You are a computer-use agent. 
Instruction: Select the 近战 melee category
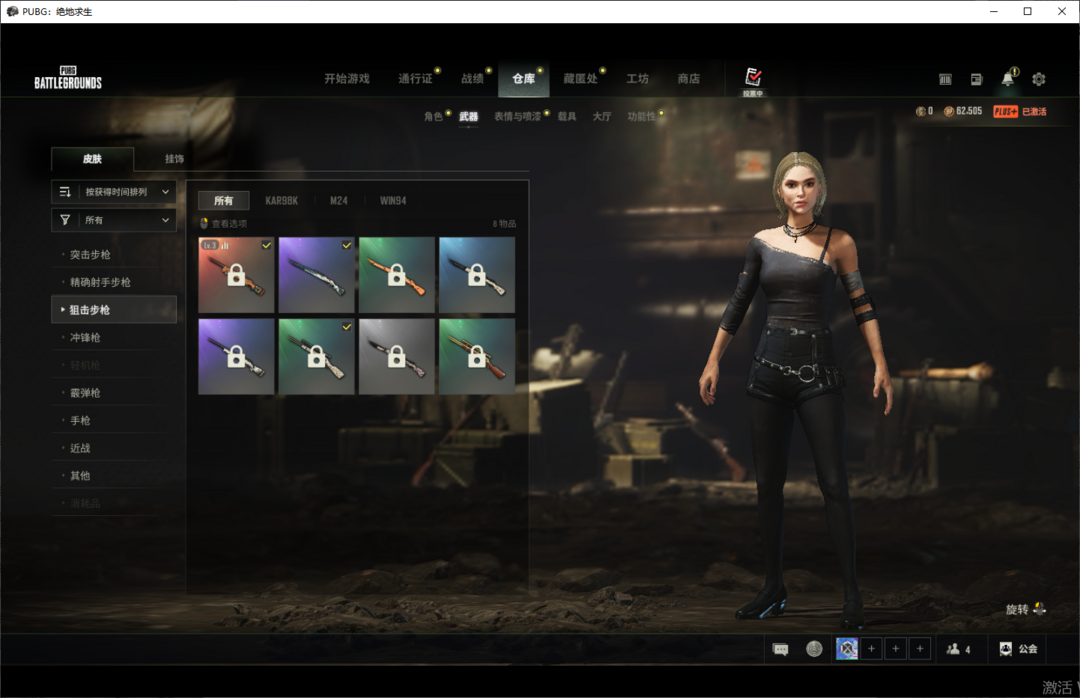(x=114, y=448)
